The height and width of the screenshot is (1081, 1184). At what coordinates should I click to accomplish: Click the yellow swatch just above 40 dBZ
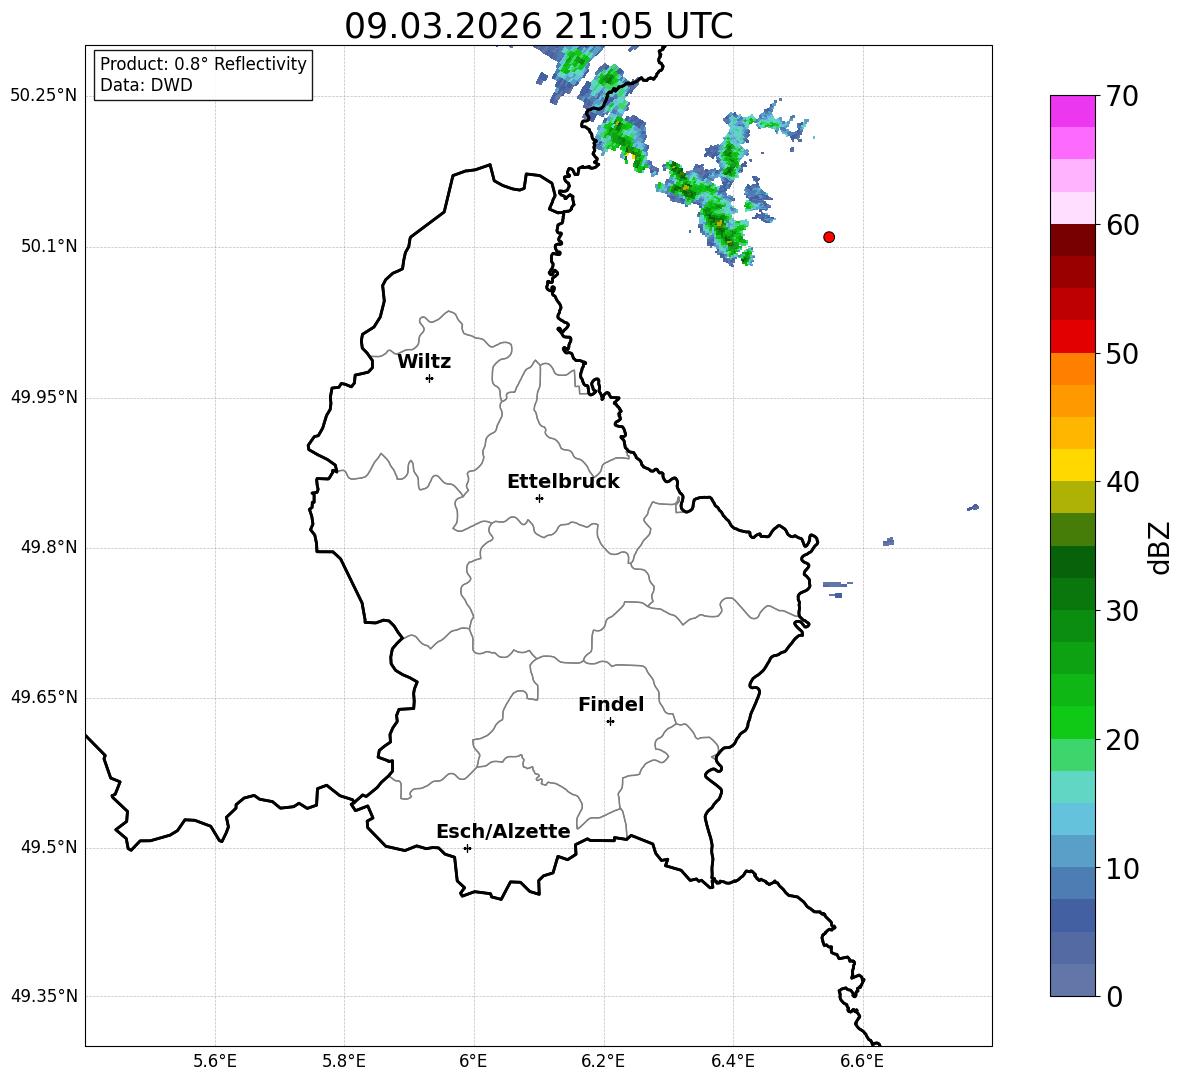(1073, 465)
